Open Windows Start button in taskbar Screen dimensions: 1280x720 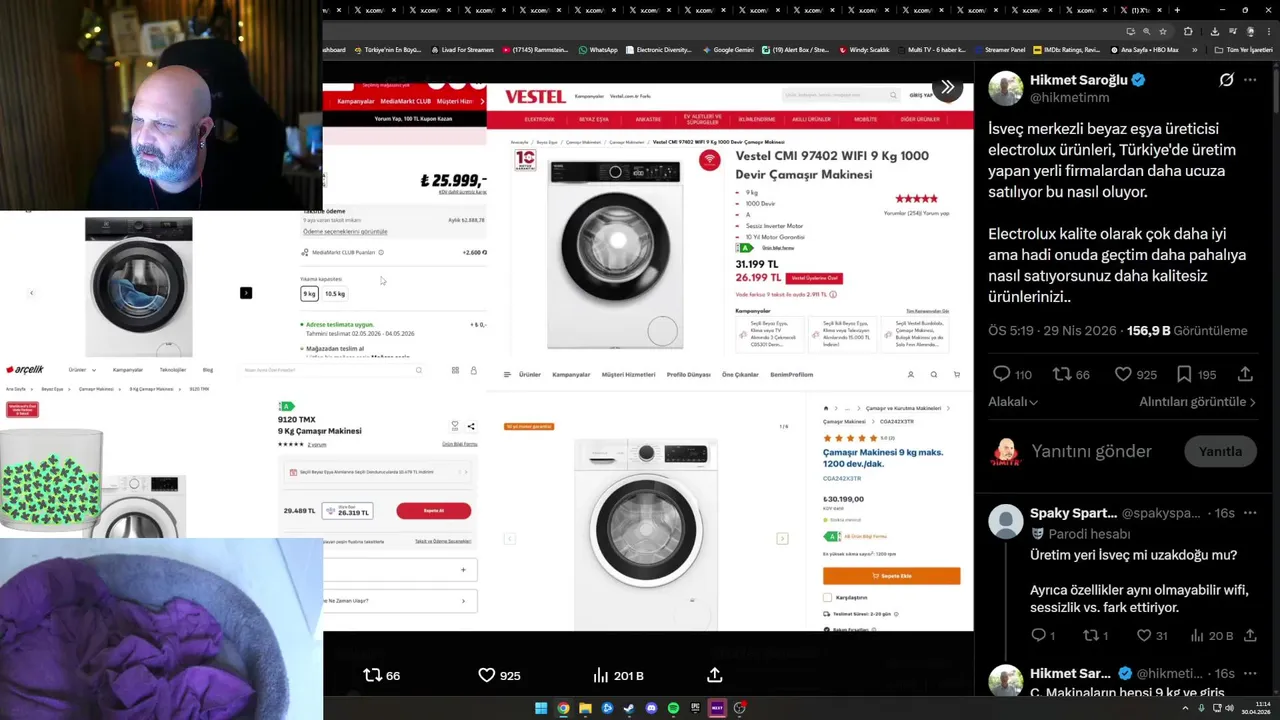pos(541,708)
